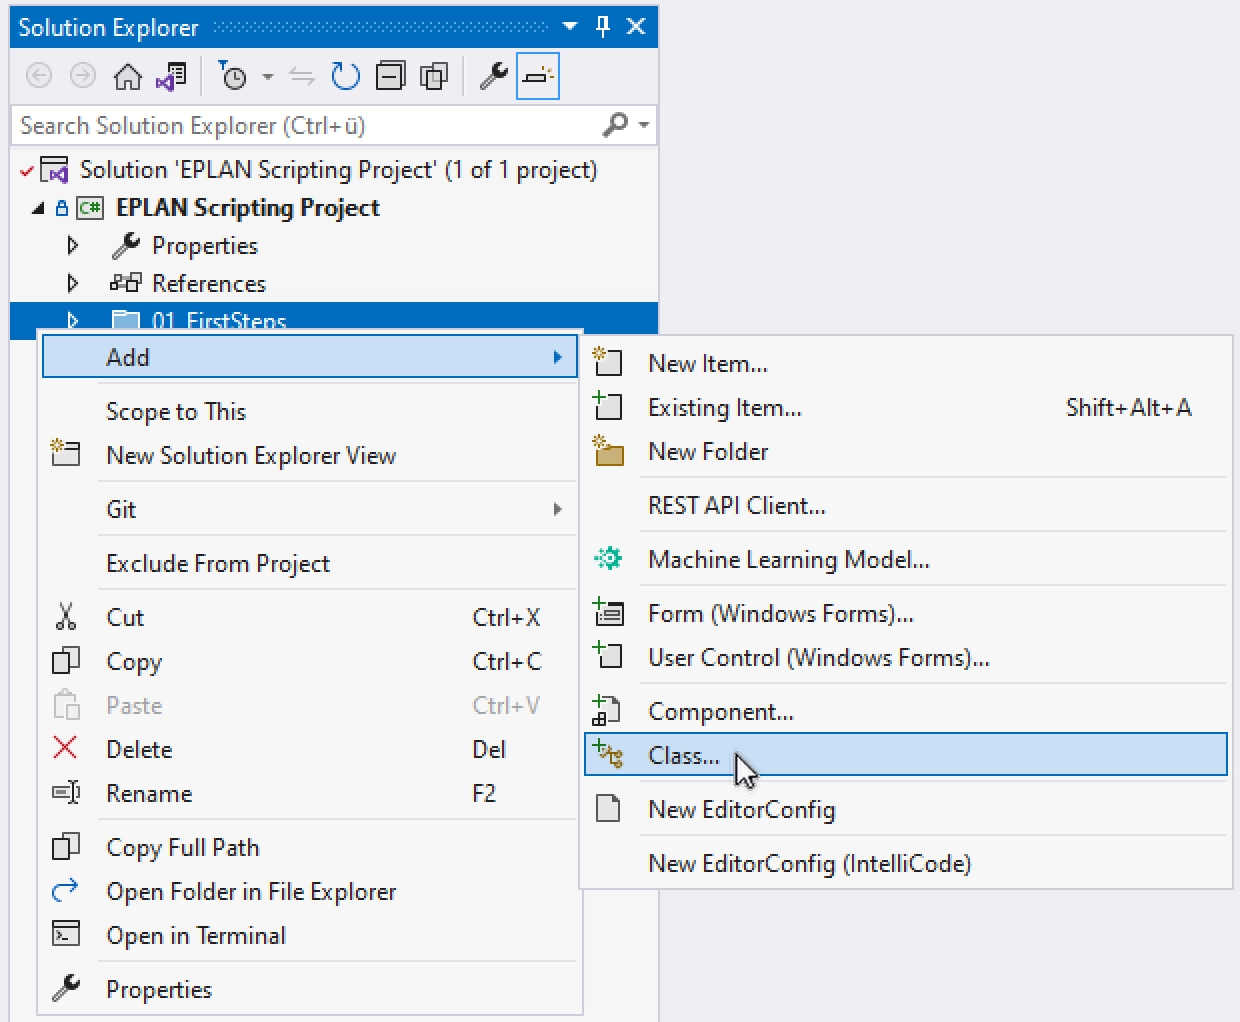Switch between solutions and folder views
1240x1022 pixels.
tap(171, 76)
